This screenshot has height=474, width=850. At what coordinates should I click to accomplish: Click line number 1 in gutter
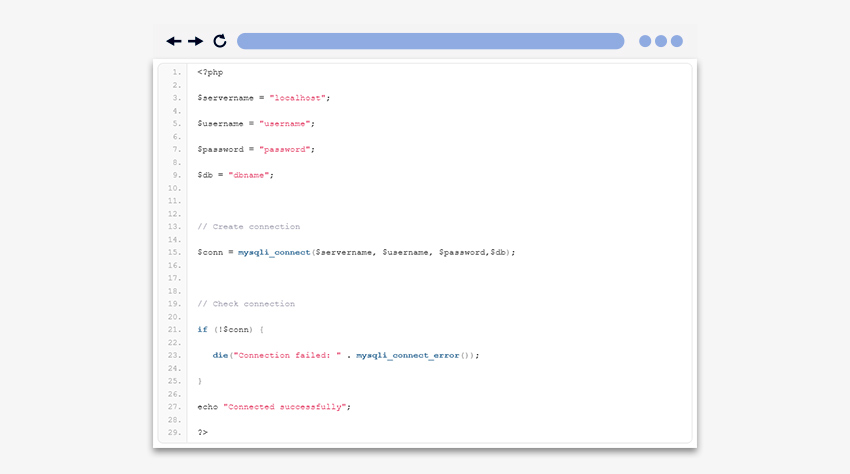[176, 72]
